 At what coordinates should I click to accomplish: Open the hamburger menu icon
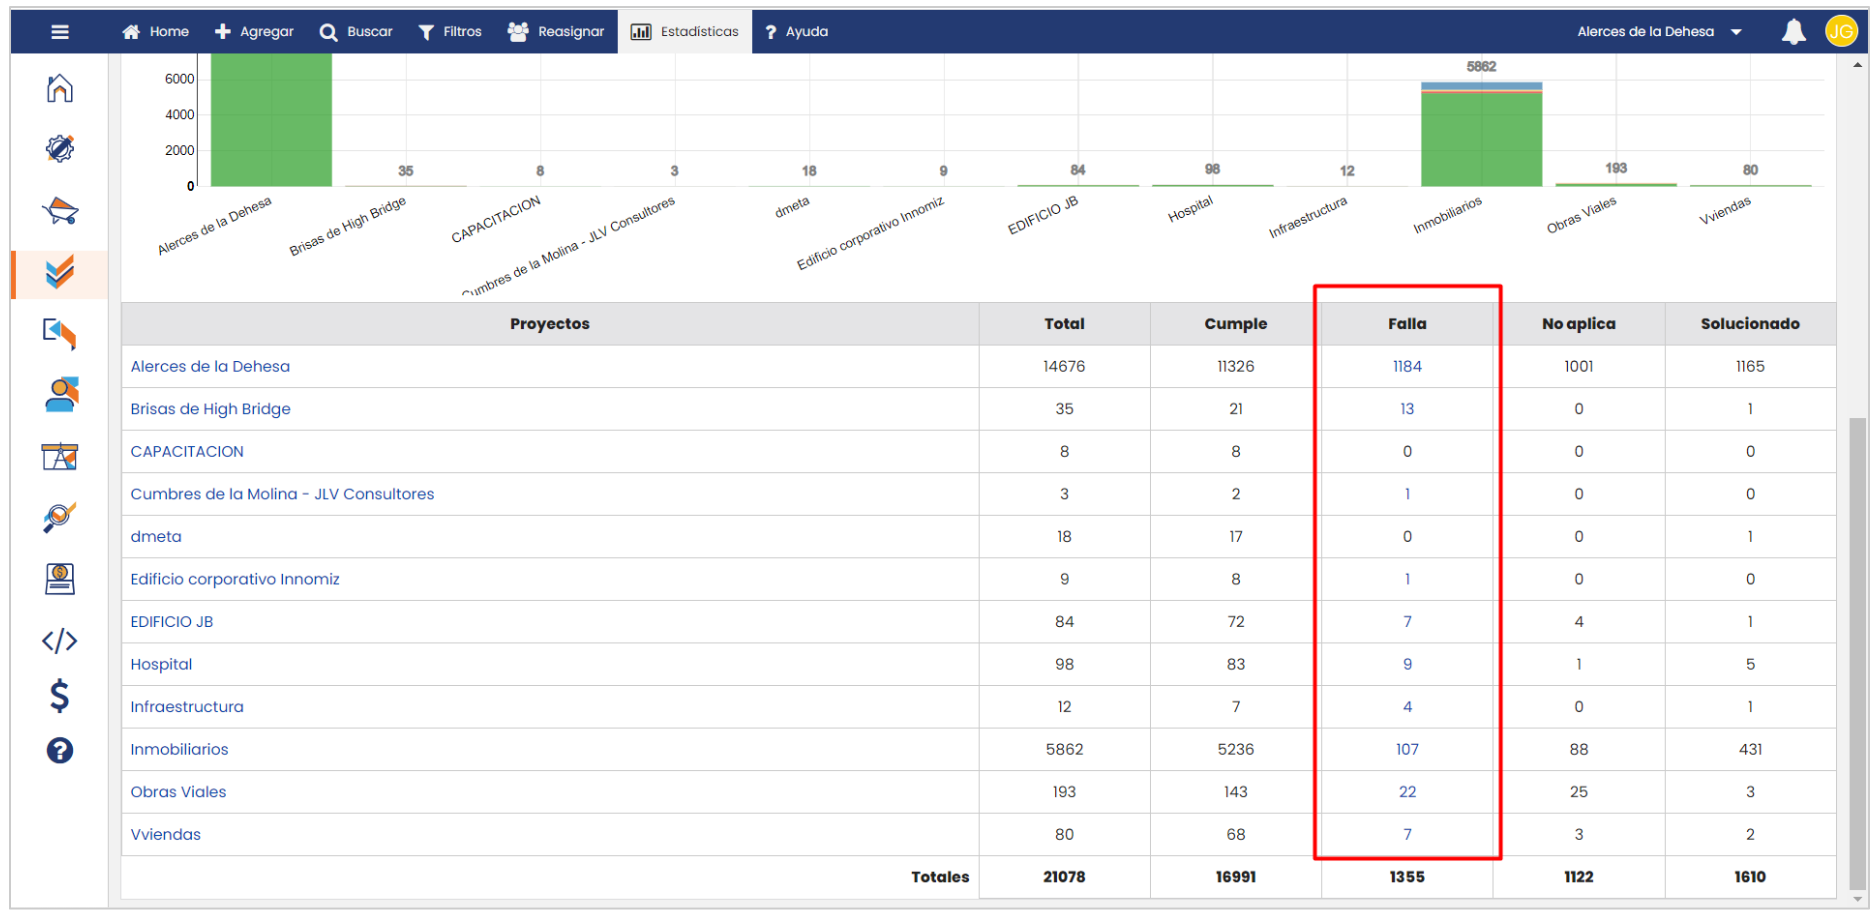click(60, 32)
